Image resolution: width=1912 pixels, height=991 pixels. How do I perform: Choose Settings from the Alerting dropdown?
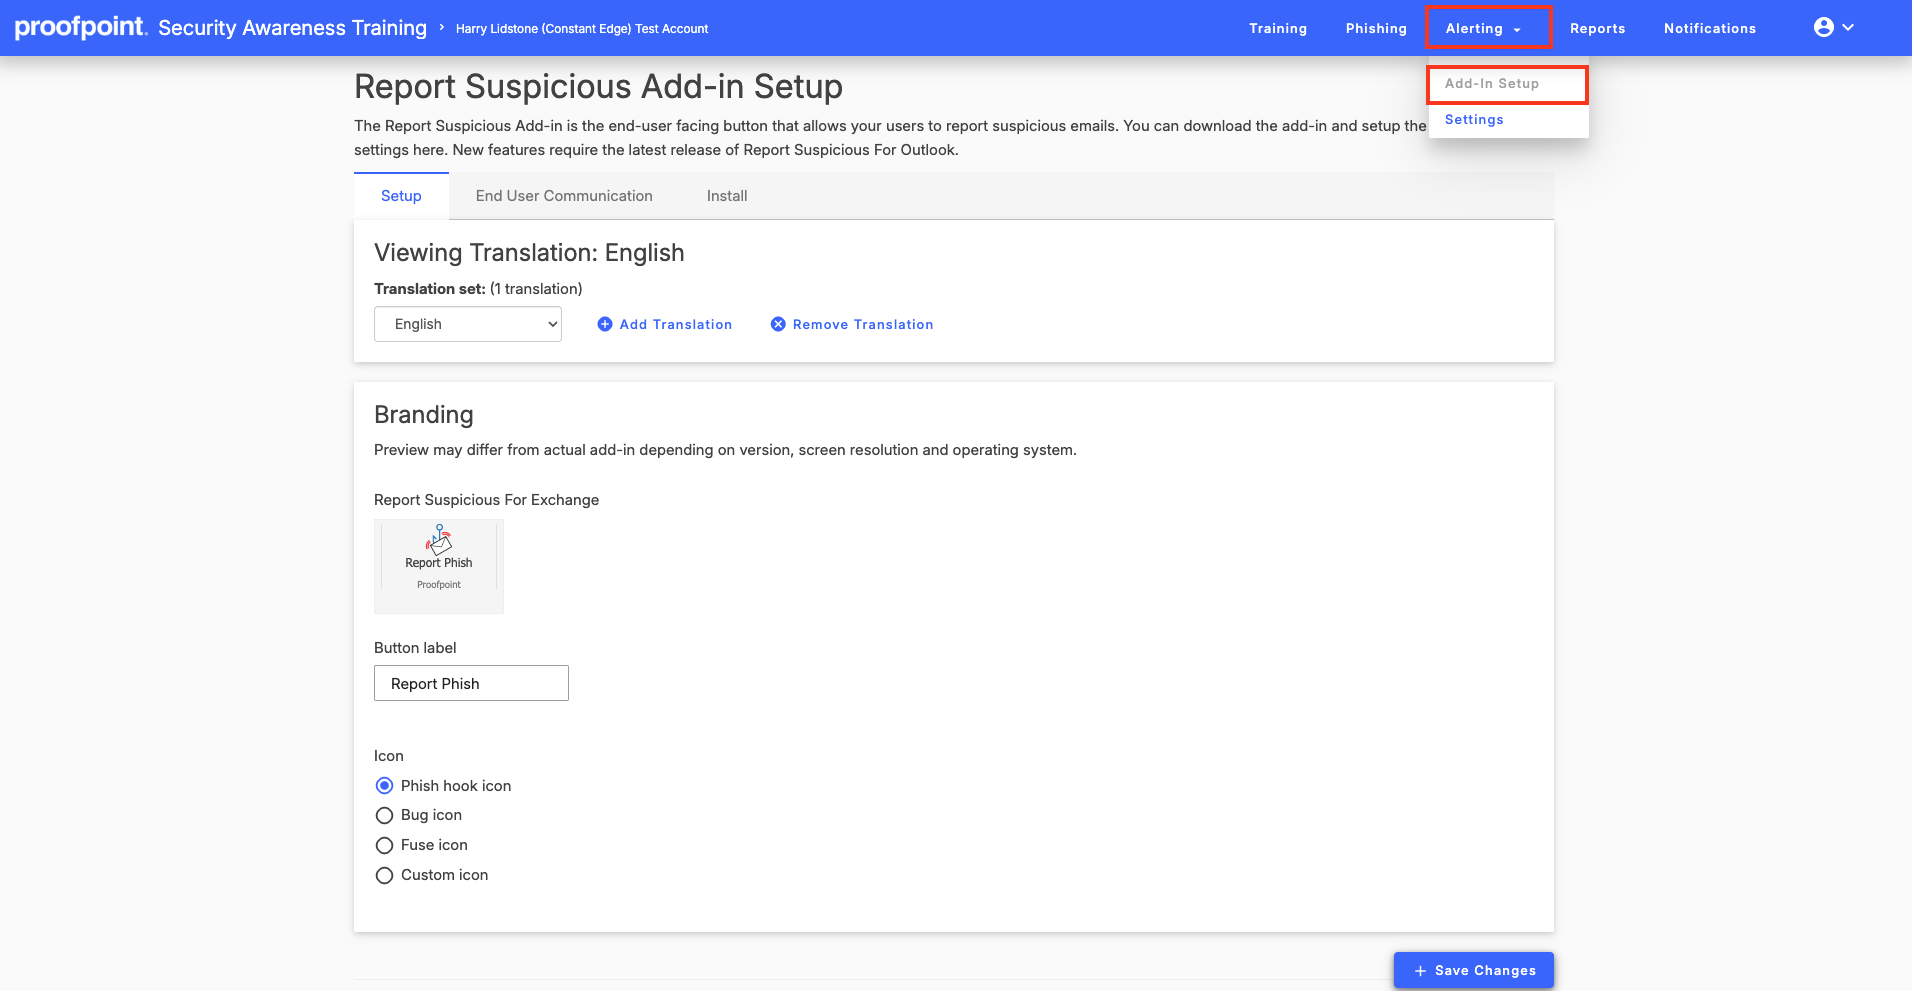coord(1474,120)
